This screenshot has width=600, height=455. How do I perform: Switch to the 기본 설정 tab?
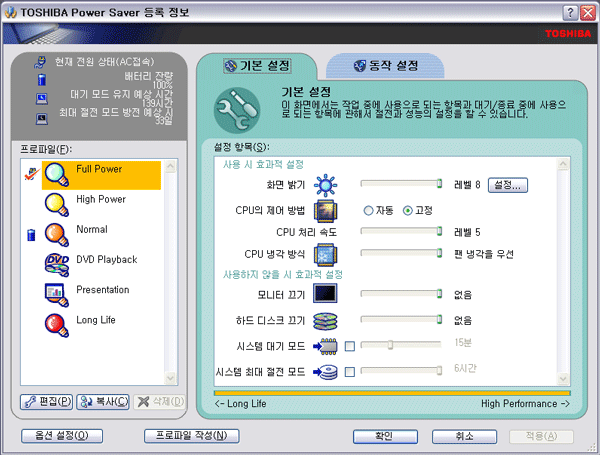[257, 66]
